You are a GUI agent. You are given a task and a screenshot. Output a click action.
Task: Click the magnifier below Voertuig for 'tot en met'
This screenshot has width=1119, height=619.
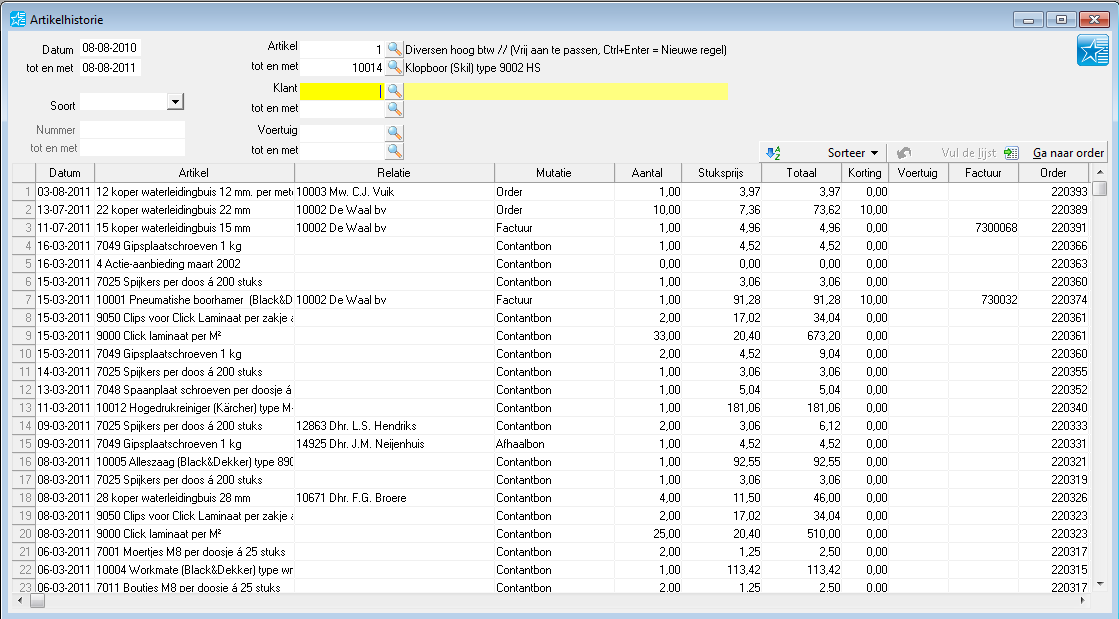point(395,151)
